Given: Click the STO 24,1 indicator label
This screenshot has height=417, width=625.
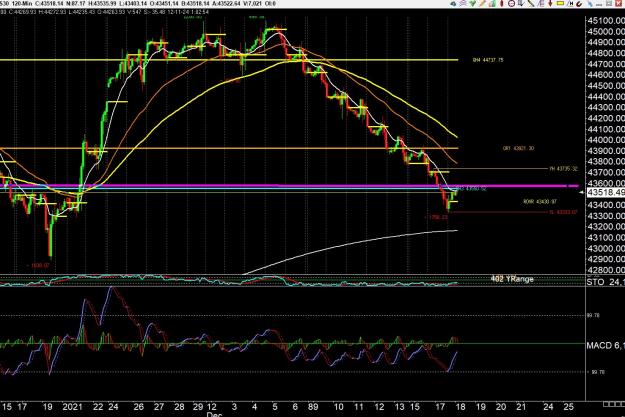Looking at the screenshot, I should point(605,282).
